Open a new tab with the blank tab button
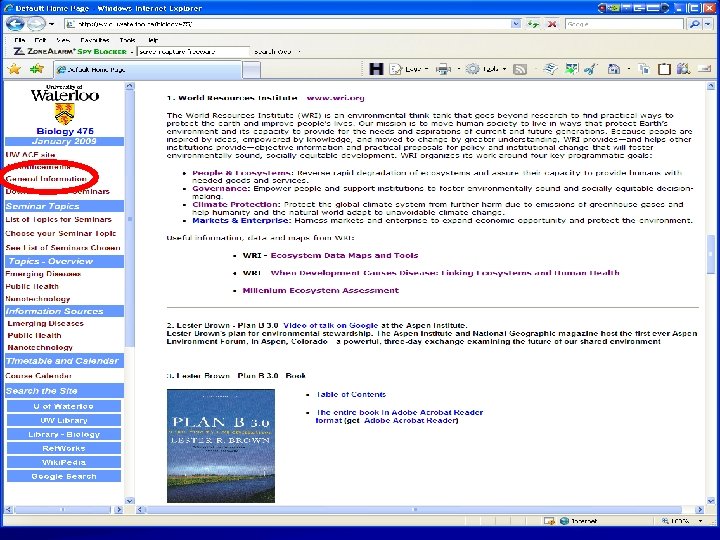 251,70
